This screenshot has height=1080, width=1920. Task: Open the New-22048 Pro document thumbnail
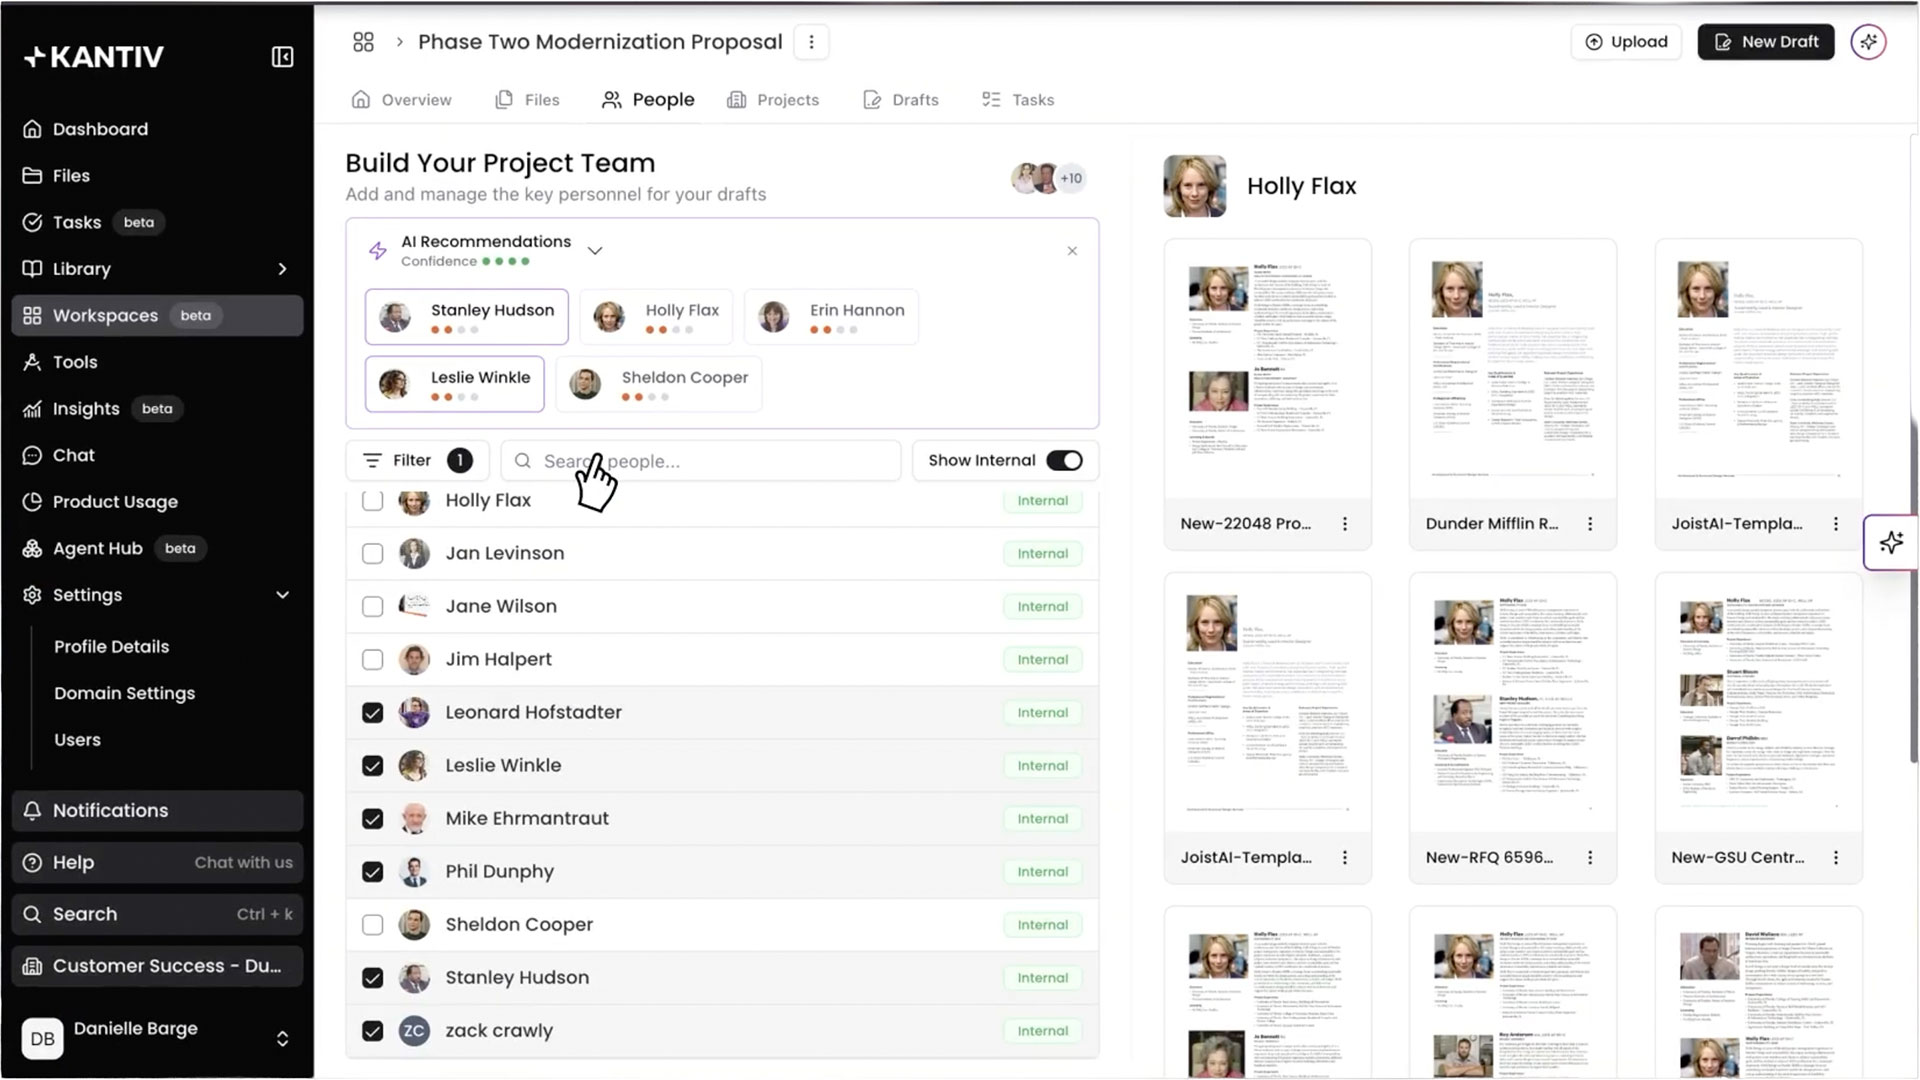1267,368
